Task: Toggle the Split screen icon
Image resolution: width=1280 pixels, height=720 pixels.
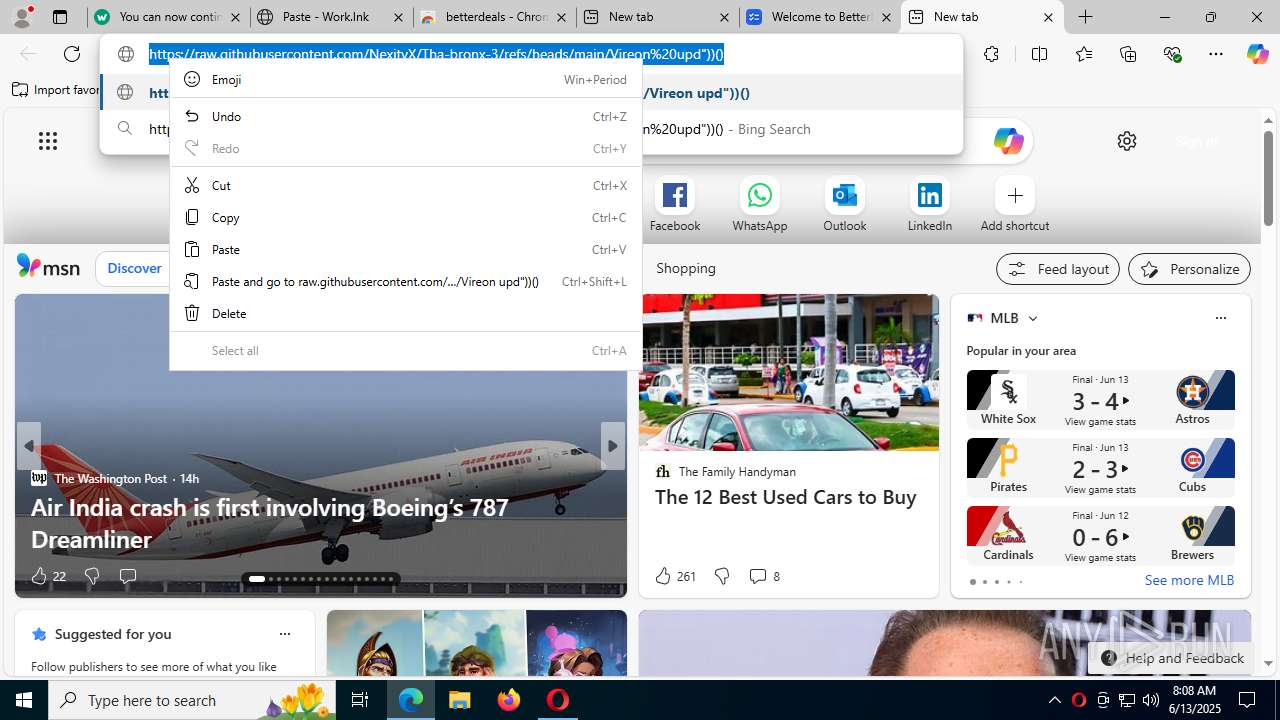Action: 1039,54
